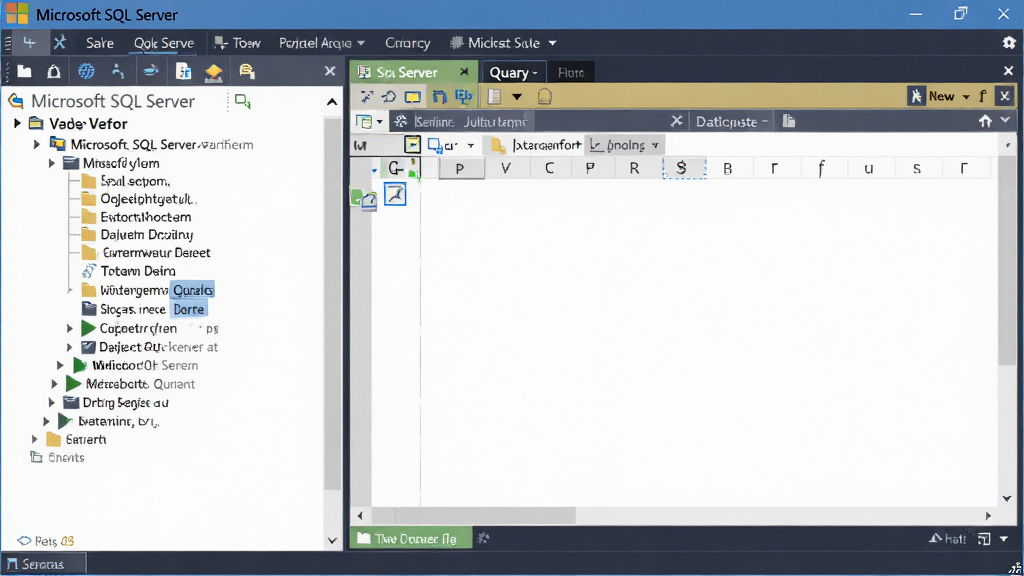The image size is (1024, 576).
Task: Click the Tonw toolbar button
Action: (x=238, y=43)
